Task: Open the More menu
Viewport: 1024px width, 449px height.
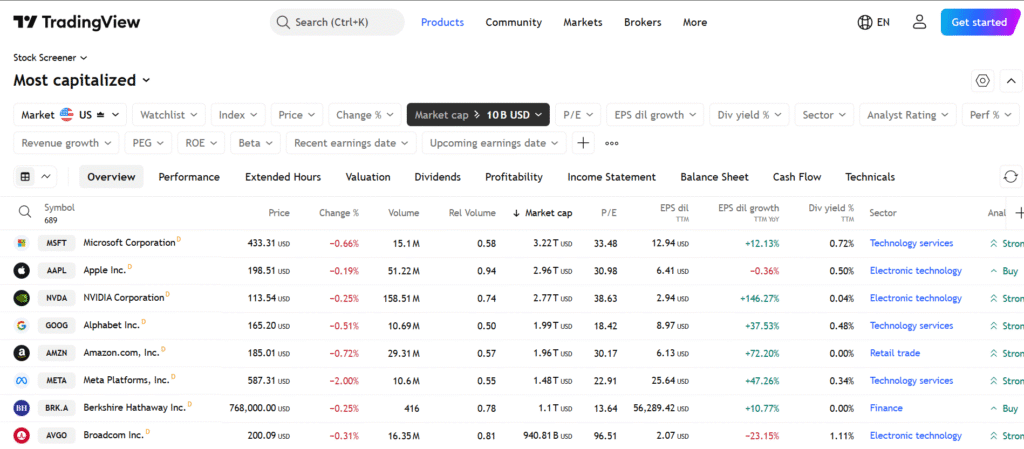Action: 695,22
